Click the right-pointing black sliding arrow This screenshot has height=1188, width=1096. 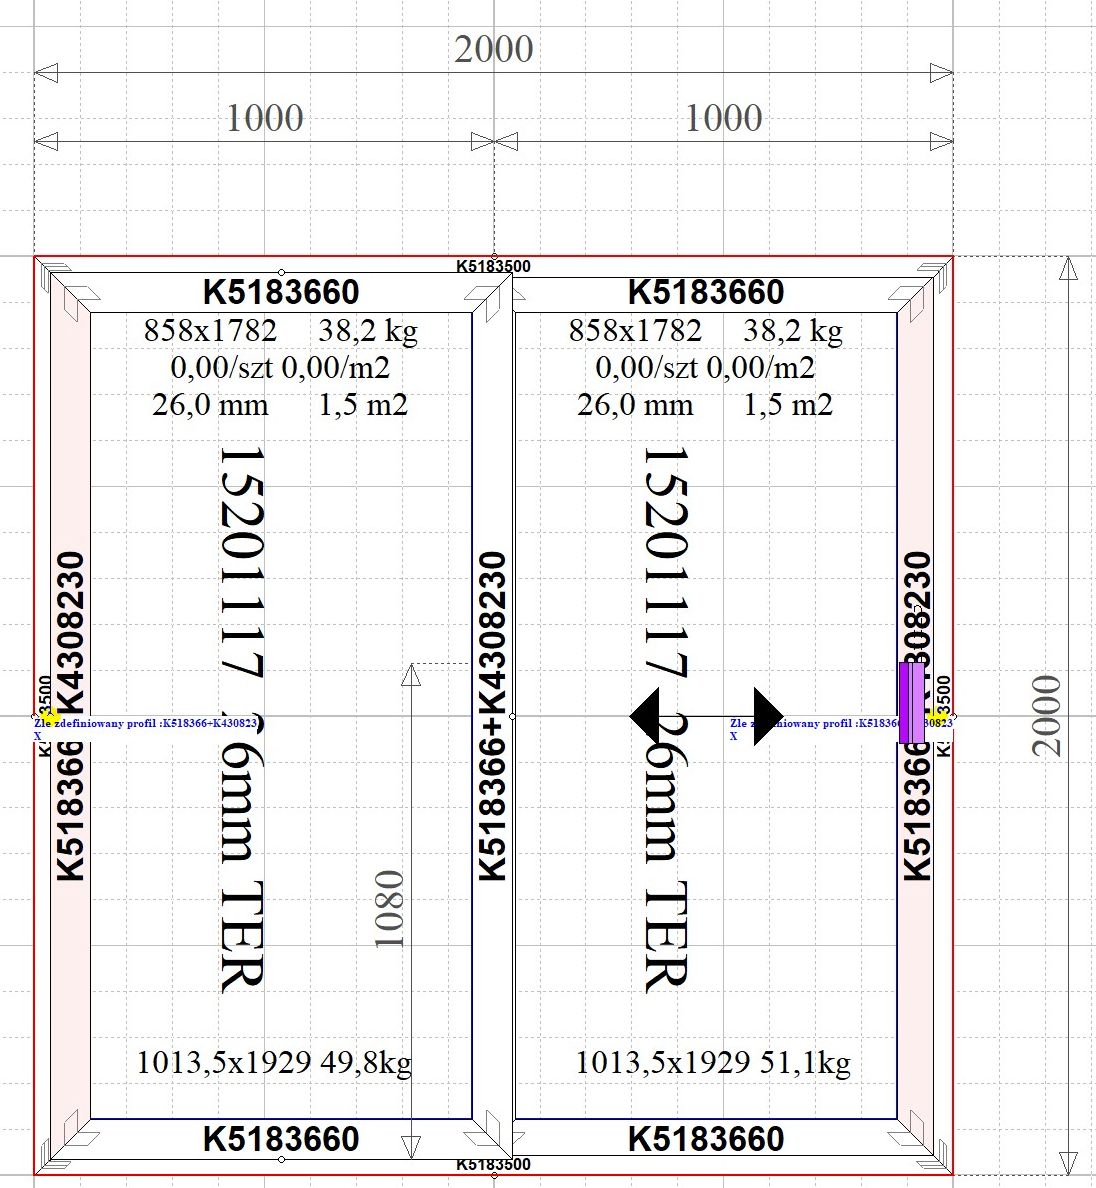pos(768,716)
